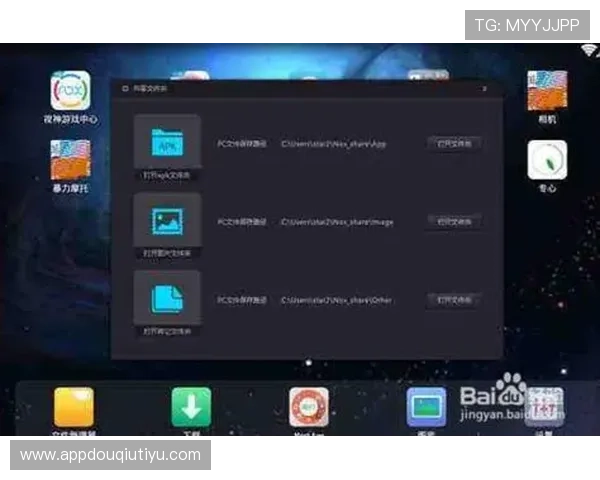Close the shared folder dialog
Image resolution: width=600 pixels, height=480 pixels.
484,89
